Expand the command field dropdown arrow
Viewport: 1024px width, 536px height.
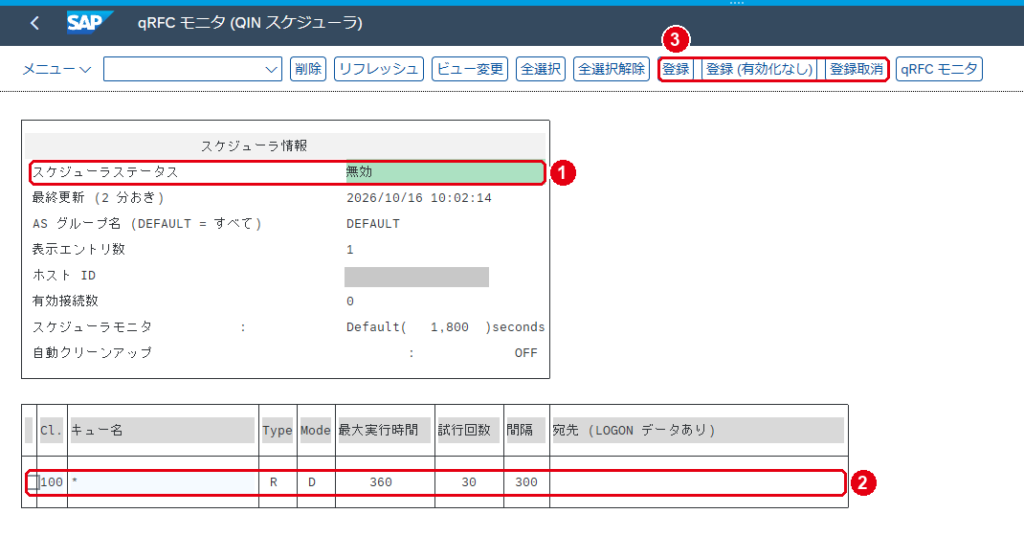tap(271, 69)
